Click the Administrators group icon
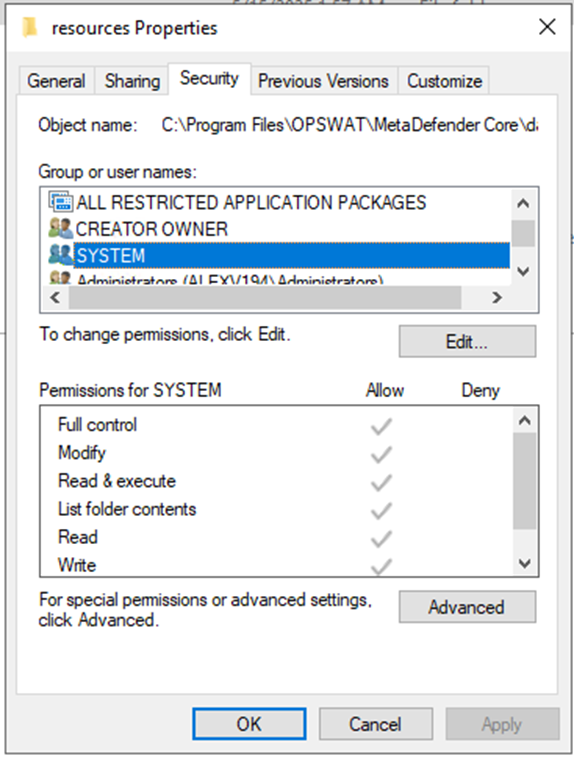This screenshot has height=759, width=574. point(60,278)
